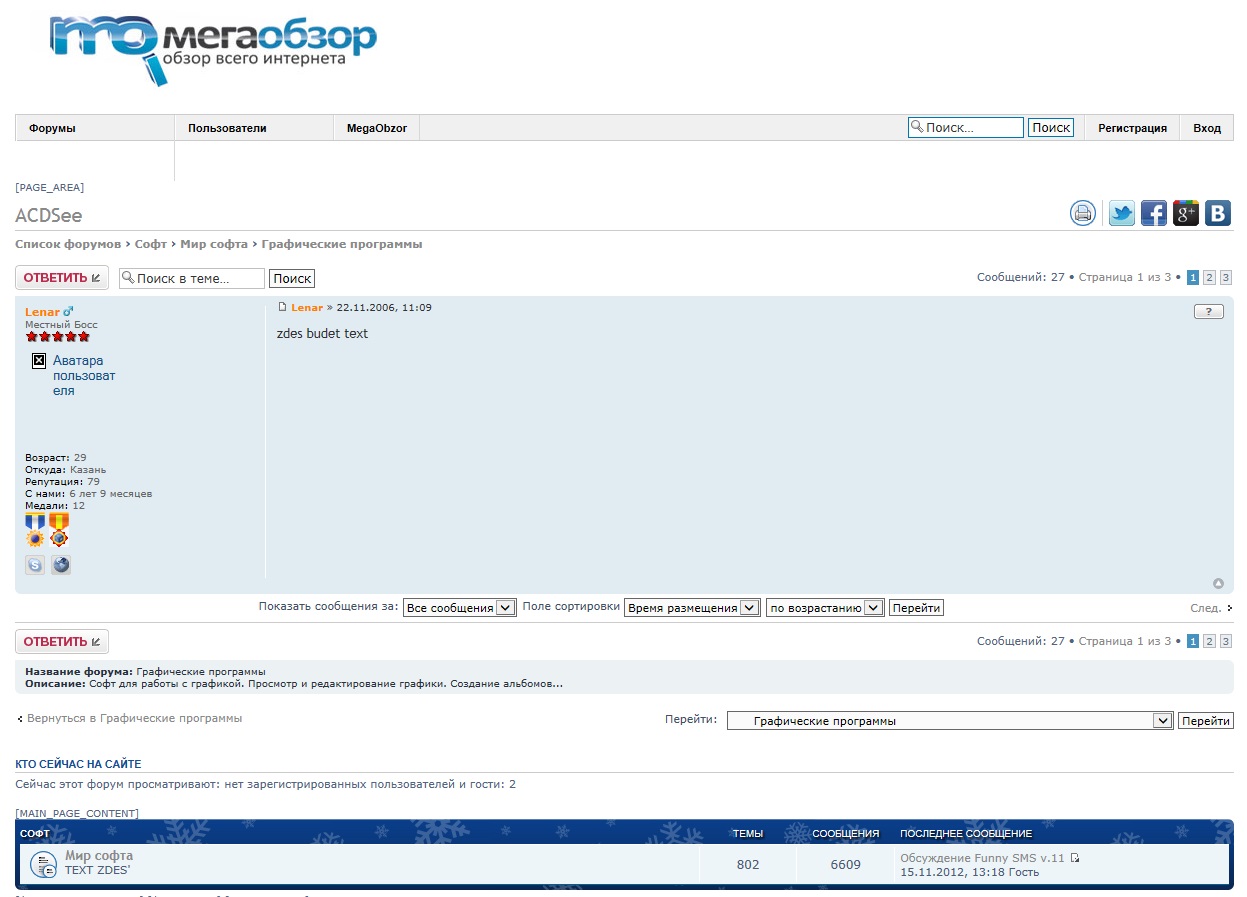Open the Мир софта forum link

point(99,856)
